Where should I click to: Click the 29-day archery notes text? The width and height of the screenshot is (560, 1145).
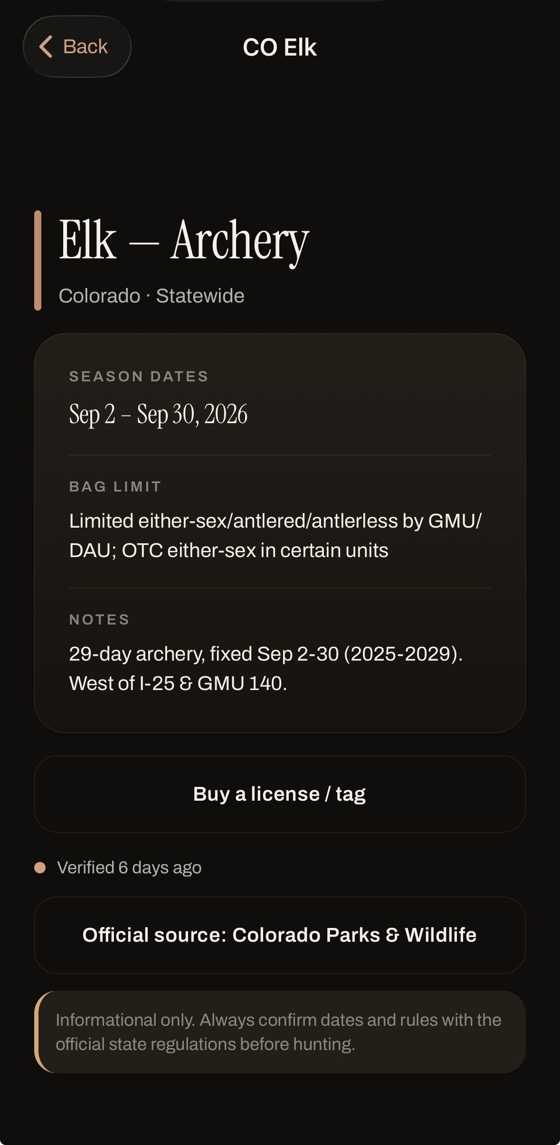tap(266, 669)
